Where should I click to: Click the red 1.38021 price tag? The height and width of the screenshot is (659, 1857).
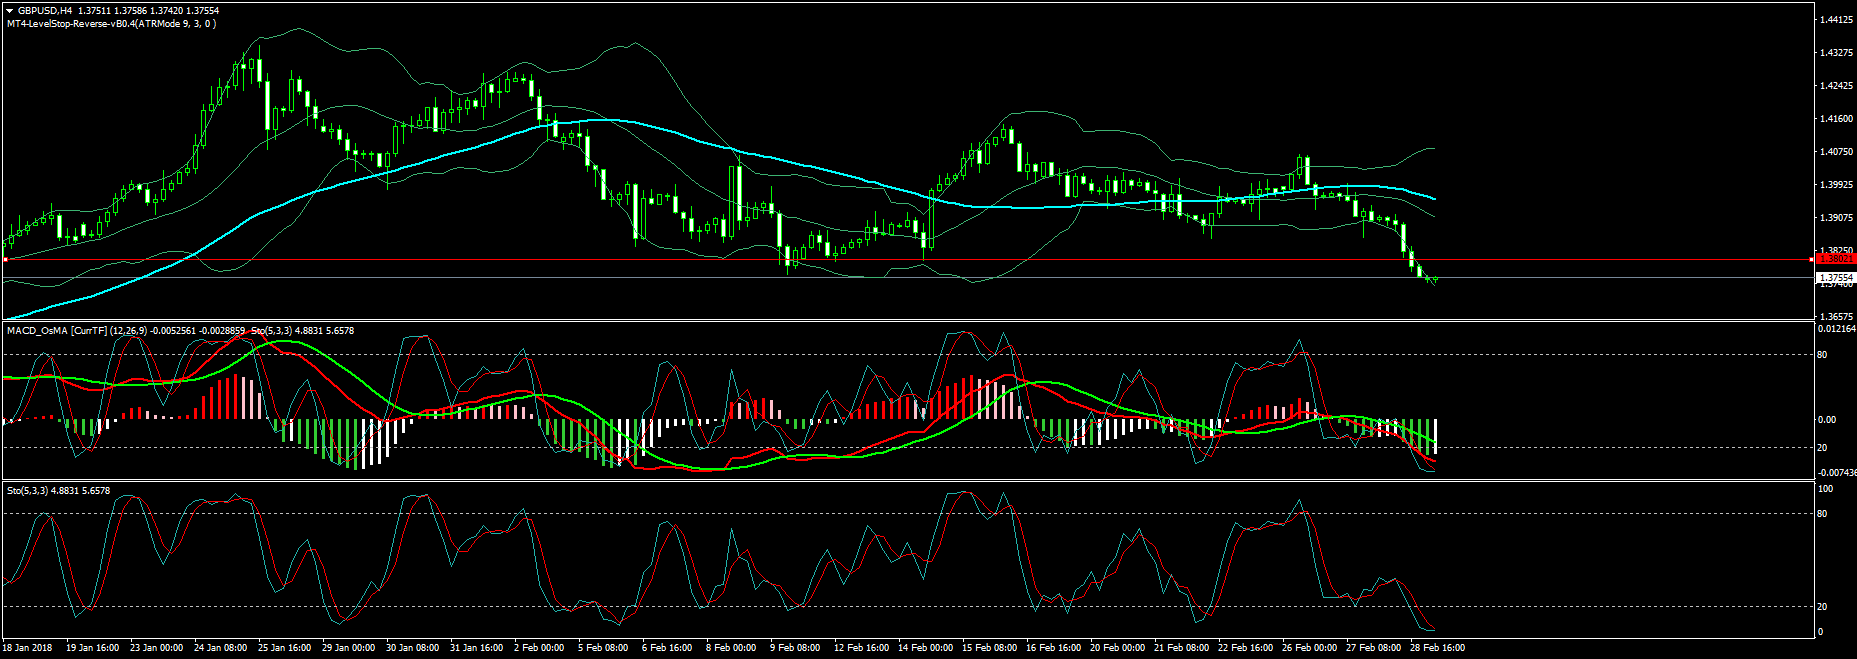1836,259
